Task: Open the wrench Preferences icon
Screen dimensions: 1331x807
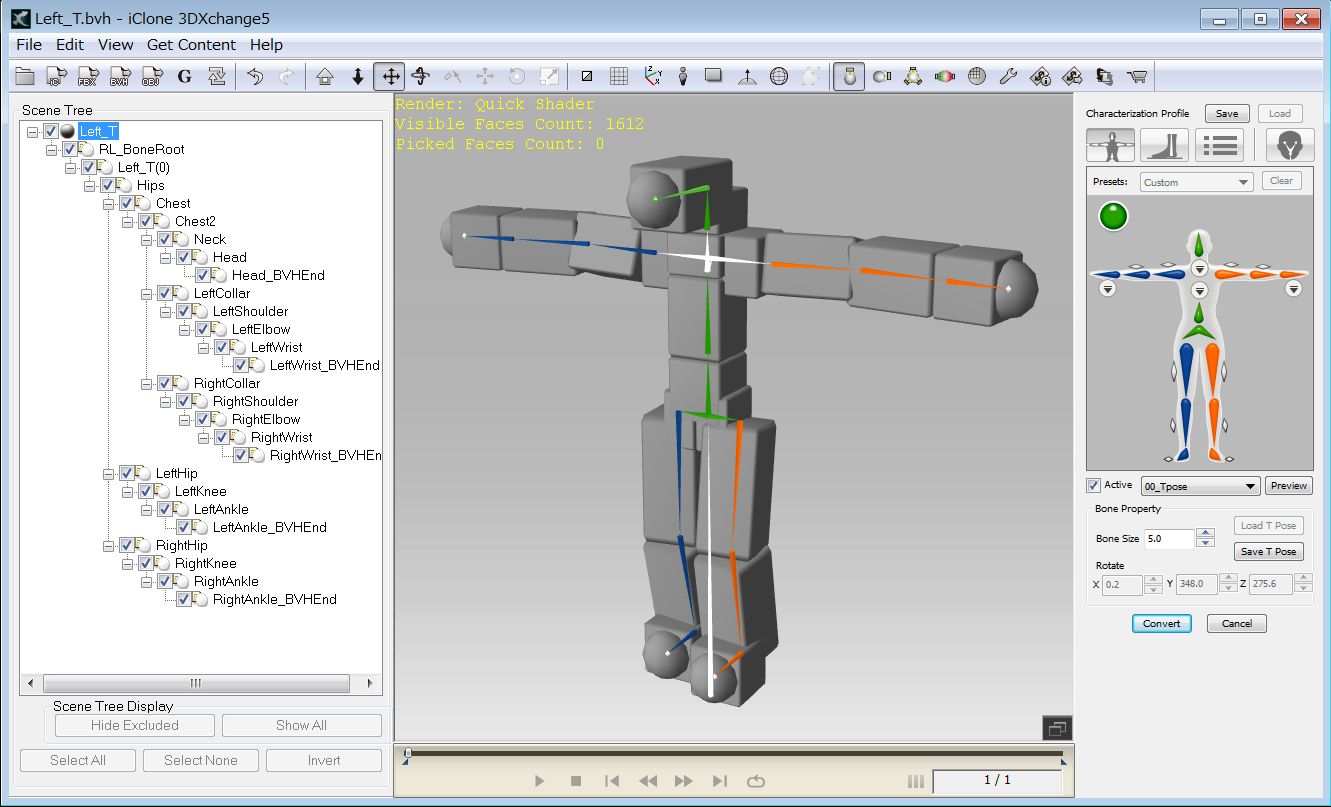Action: 1009,76
